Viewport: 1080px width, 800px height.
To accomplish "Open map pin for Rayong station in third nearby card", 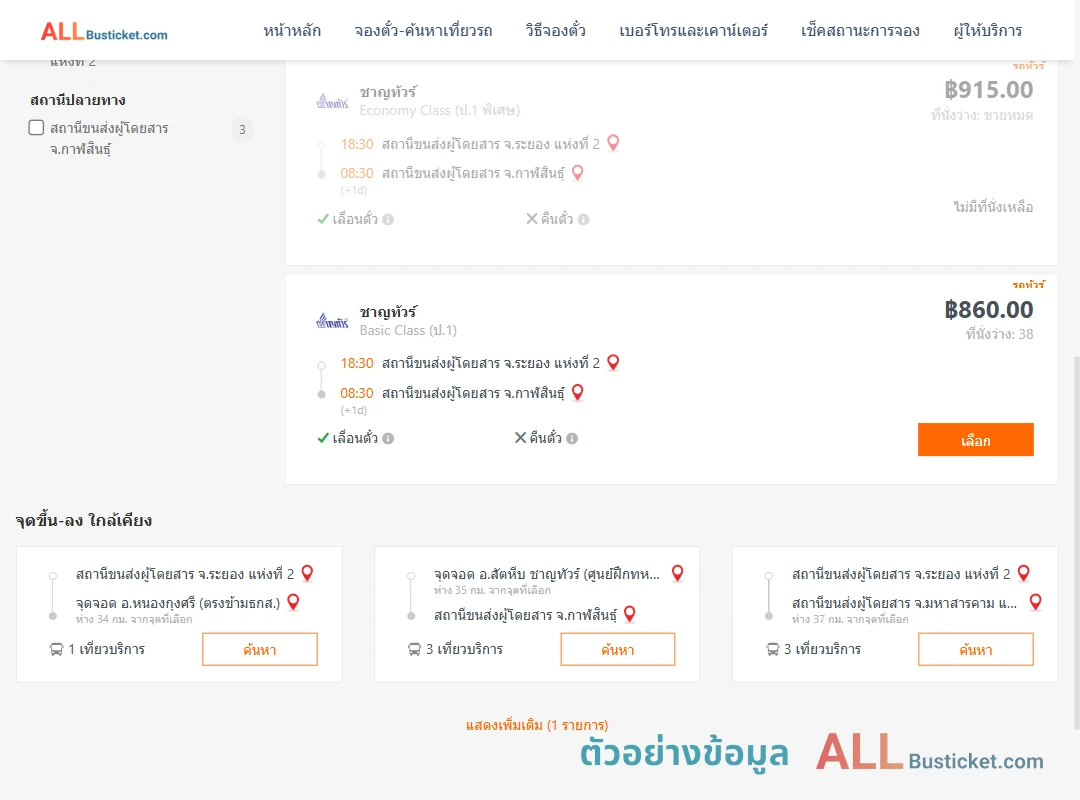I will pos(1024,573).
